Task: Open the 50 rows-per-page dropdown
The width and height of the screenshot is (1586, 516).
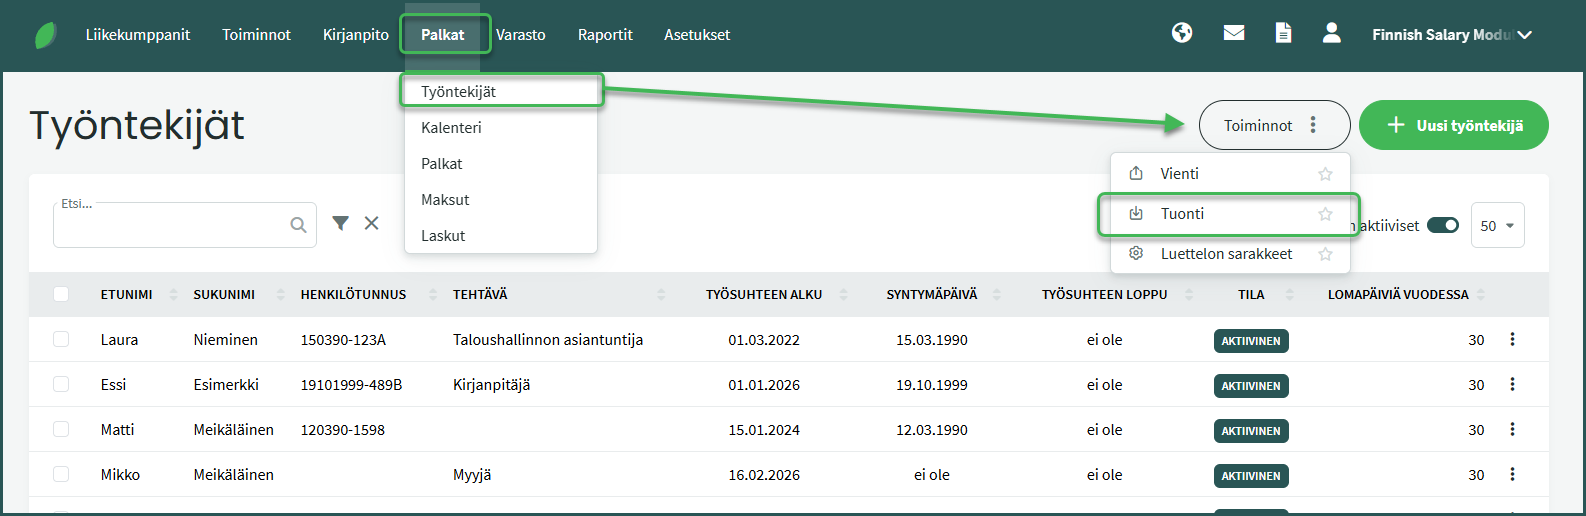Action: 1497,226
